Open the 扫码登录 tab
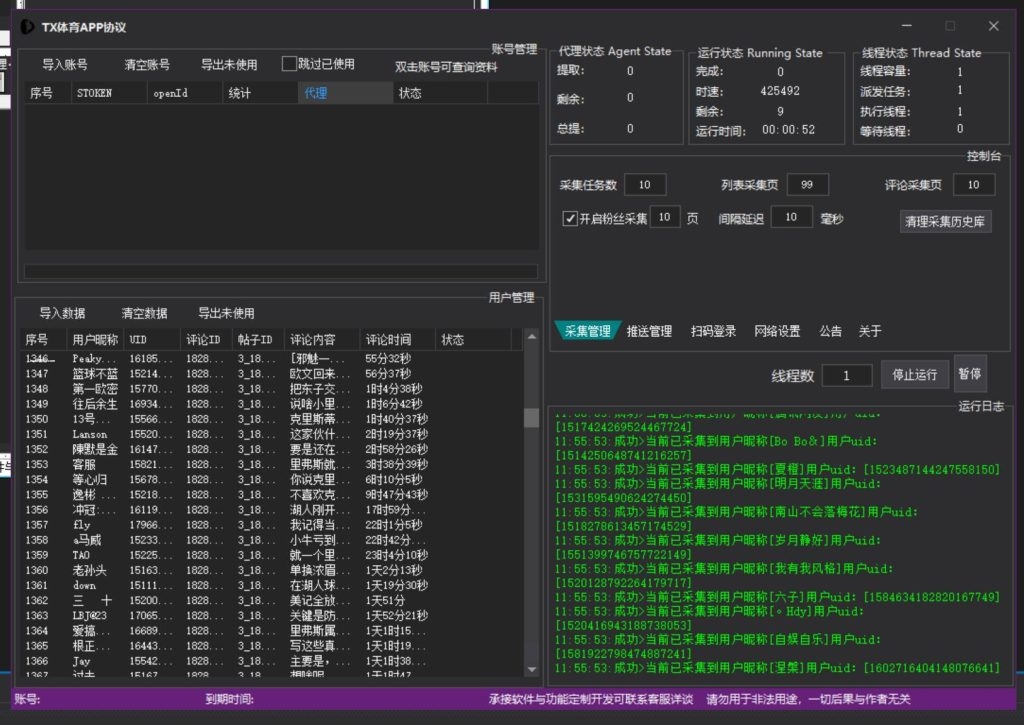Image resolution: width=1024 pixels, height=725 pixels. 714,330
